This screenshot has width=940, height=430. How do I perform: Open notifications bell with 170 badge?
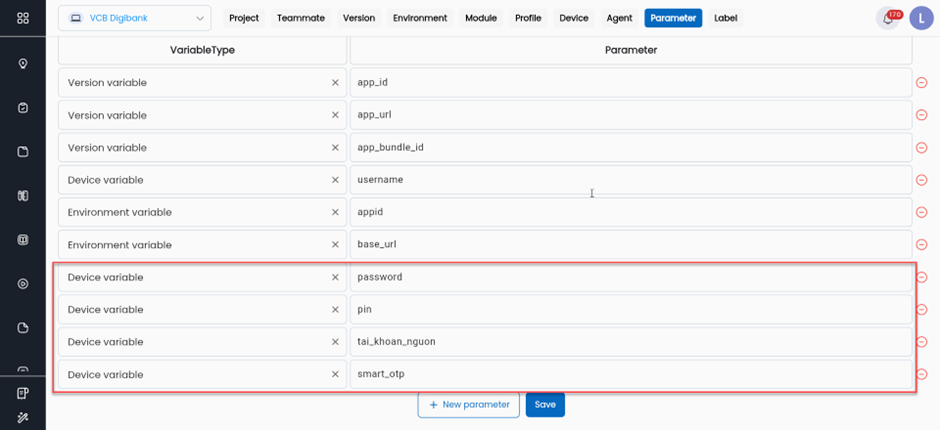887,19
